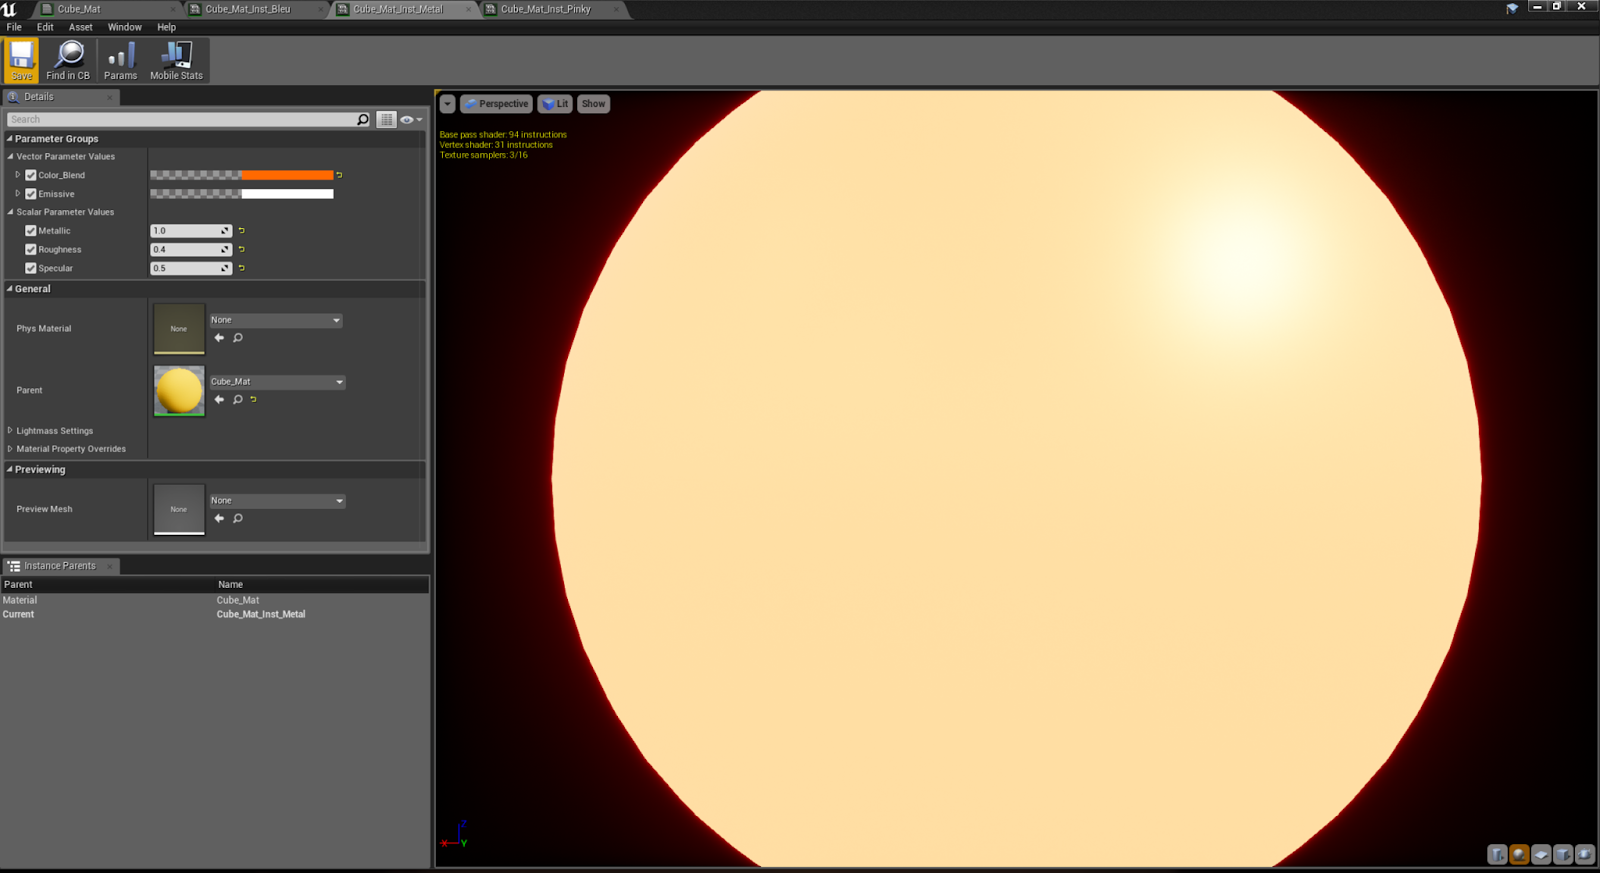Image resolution: width=1600 pixels, height=873 pixels.
Task: Open Parent Cube_Mat dropdown
Action: point(277,382)
